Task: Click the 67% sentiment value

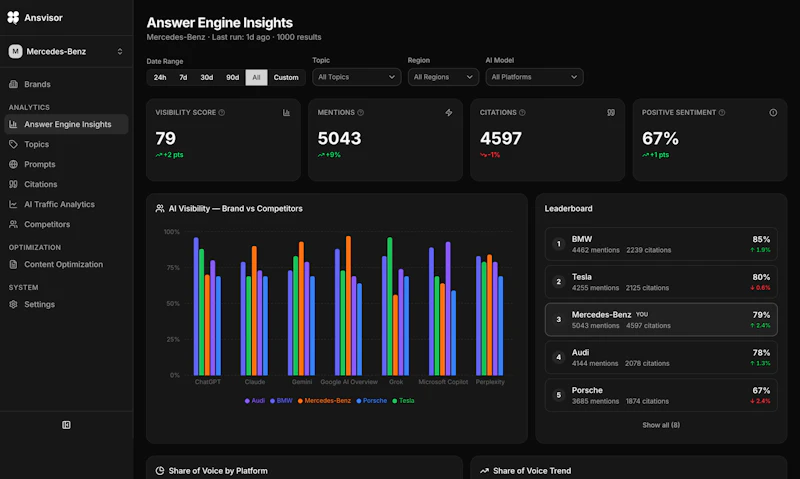Action: tap(660, 138)
